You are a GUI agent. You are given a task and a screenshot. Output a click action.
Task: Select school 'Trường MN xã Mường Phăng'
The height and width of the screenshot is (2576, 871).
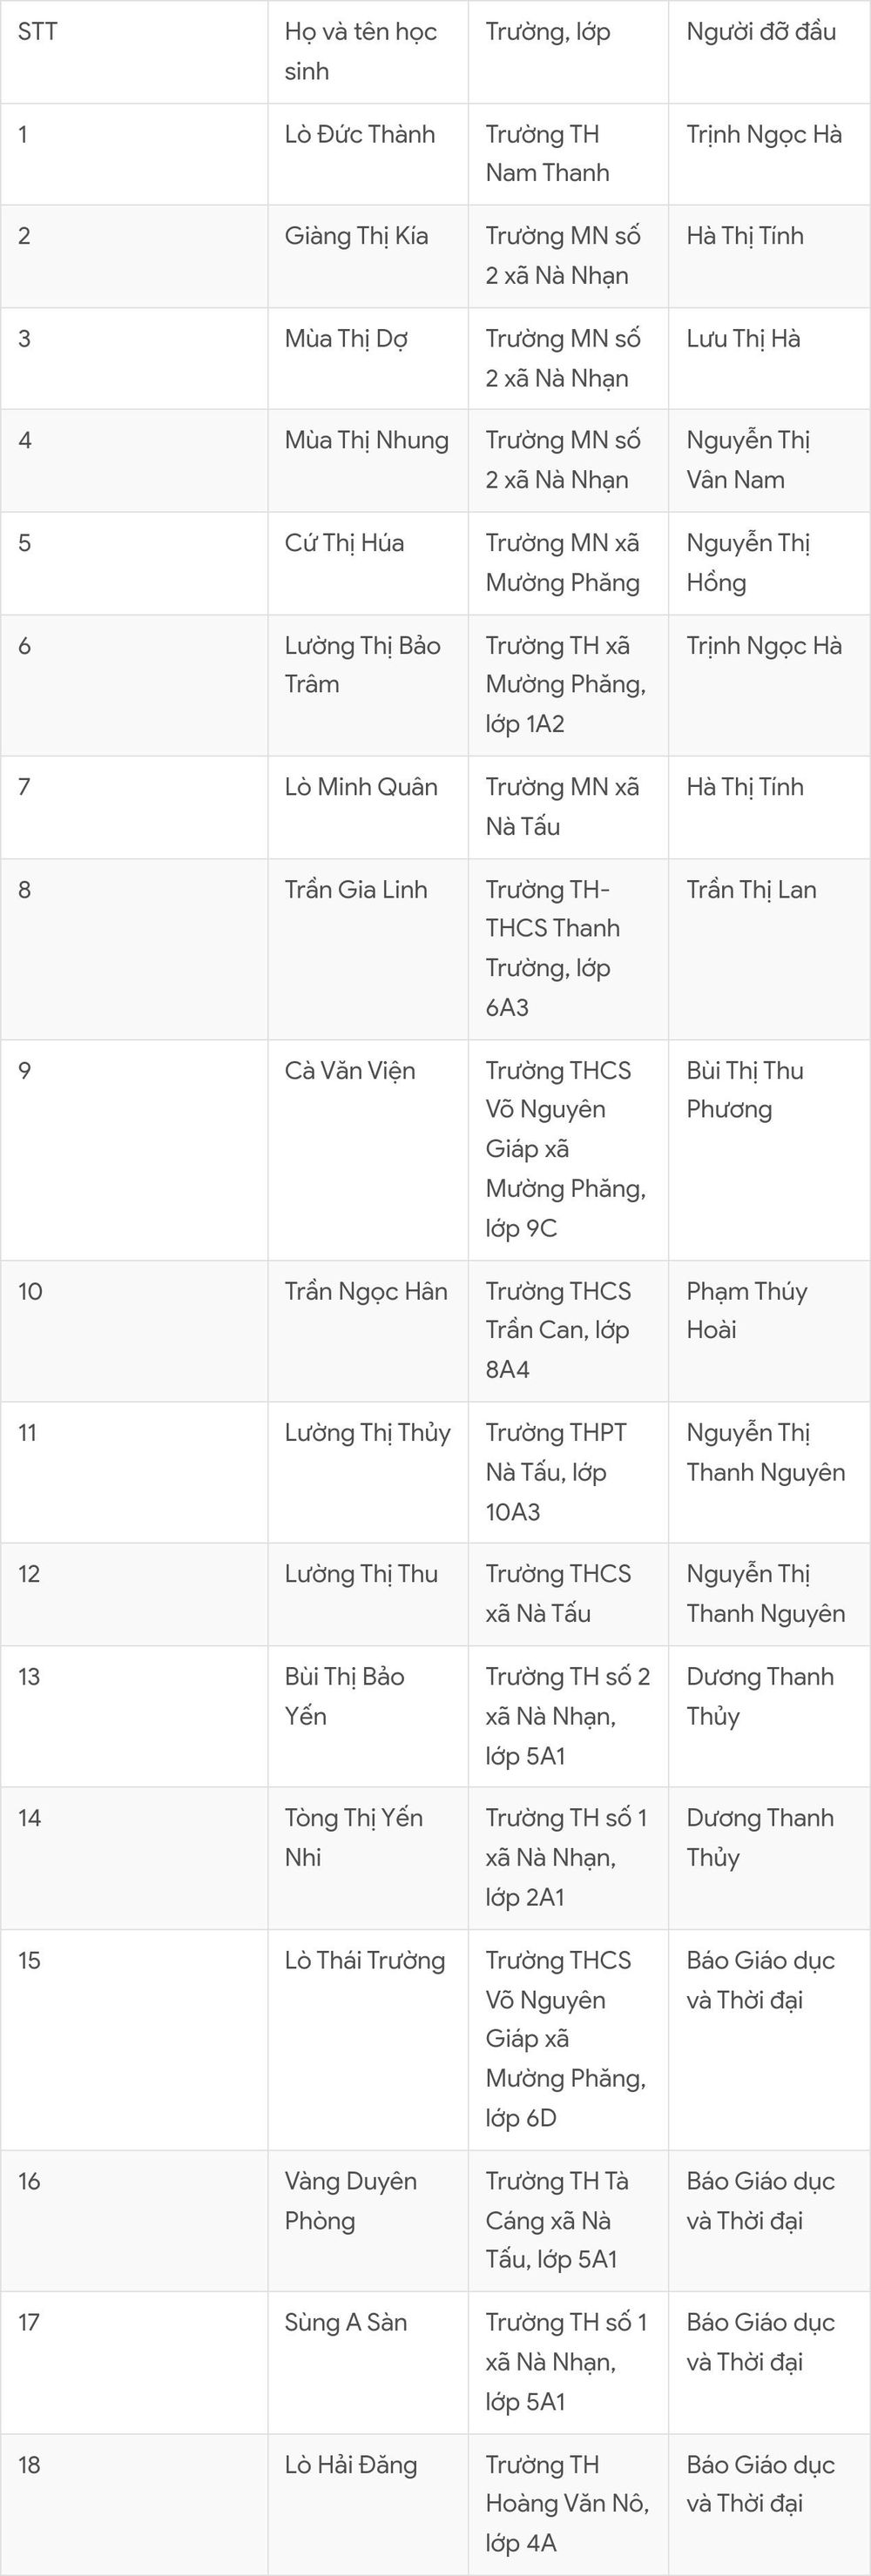point(563,563)
